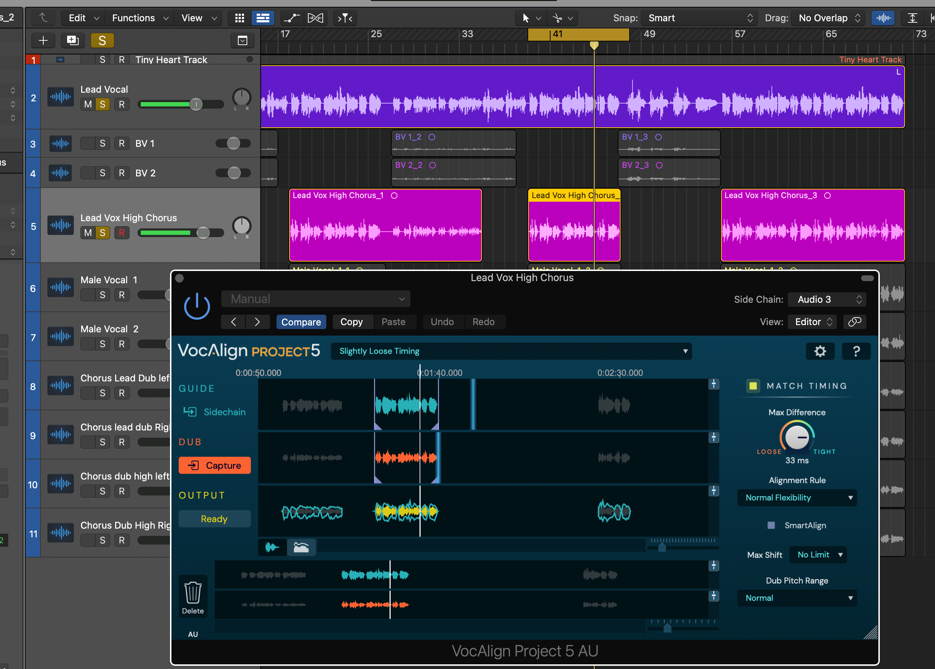Click the Compare button
Viewport: 935px width, 669px height.
pos(301,322)
